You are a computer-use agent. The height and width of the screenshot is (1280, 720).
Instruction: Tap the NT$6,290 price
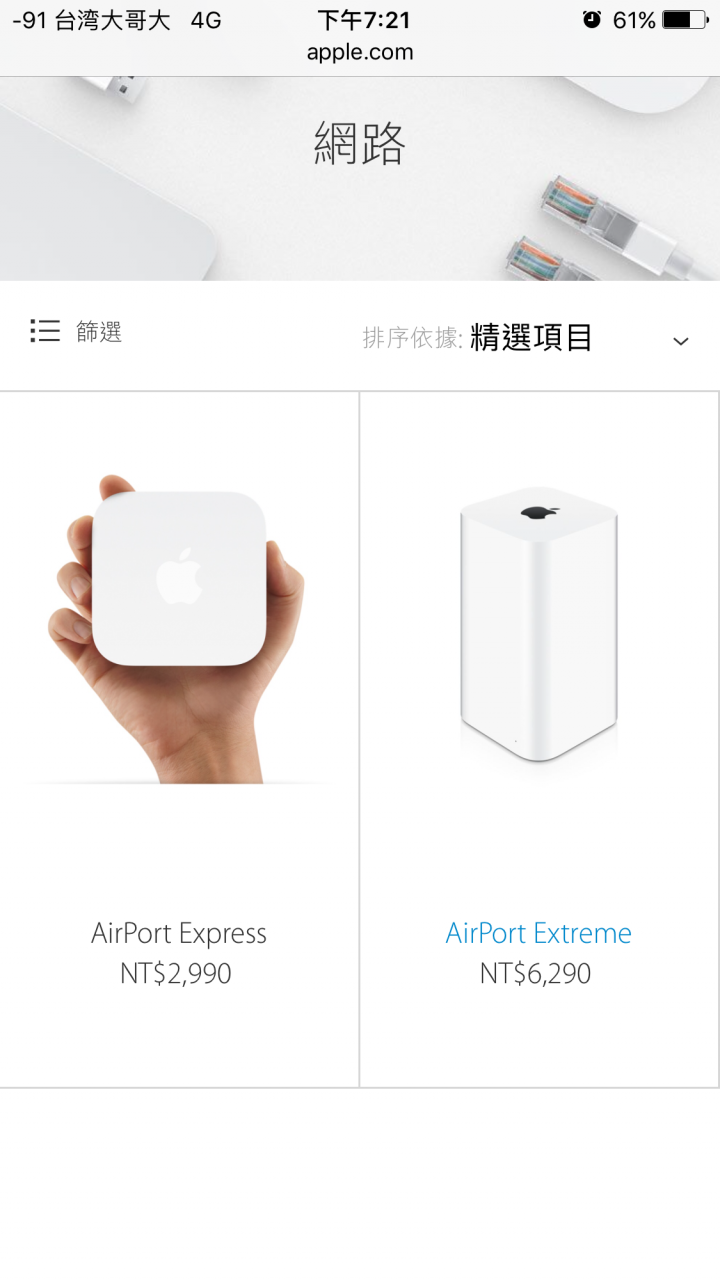(535, 973)
